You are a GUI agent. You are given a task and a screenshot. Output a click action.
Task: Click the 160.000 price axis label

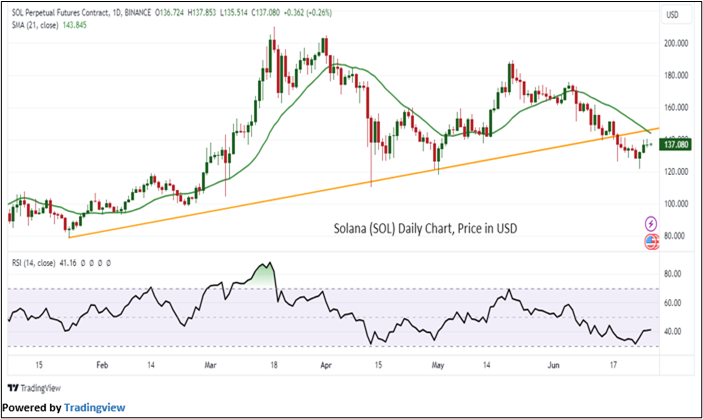point(676,108)
